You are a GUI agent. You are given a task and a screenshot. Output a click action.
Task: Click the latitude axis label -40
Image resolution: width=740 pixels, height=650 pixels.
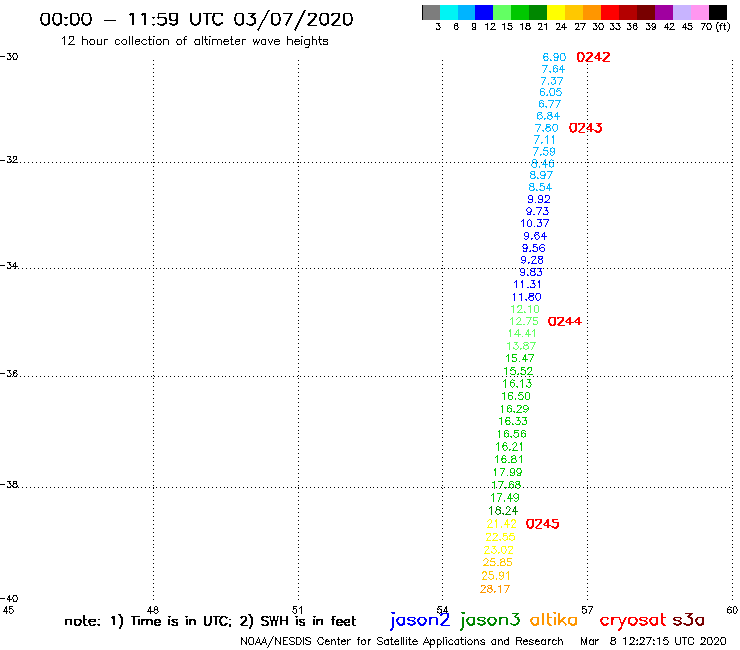coord(9,599)
